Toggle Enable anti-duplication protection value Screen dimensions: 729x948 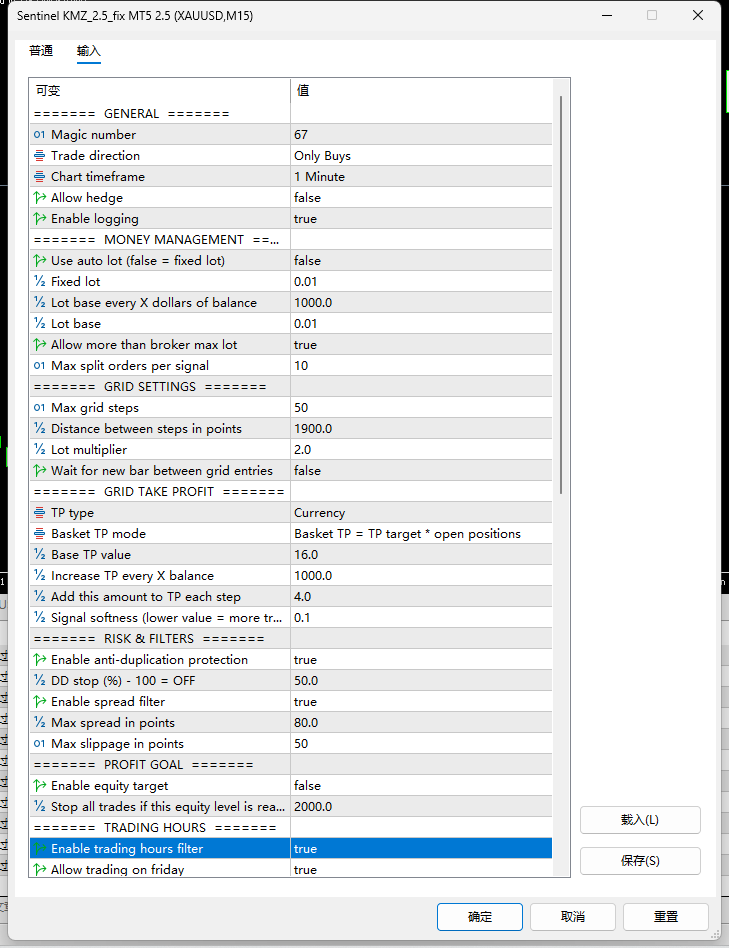coord(421,660)
